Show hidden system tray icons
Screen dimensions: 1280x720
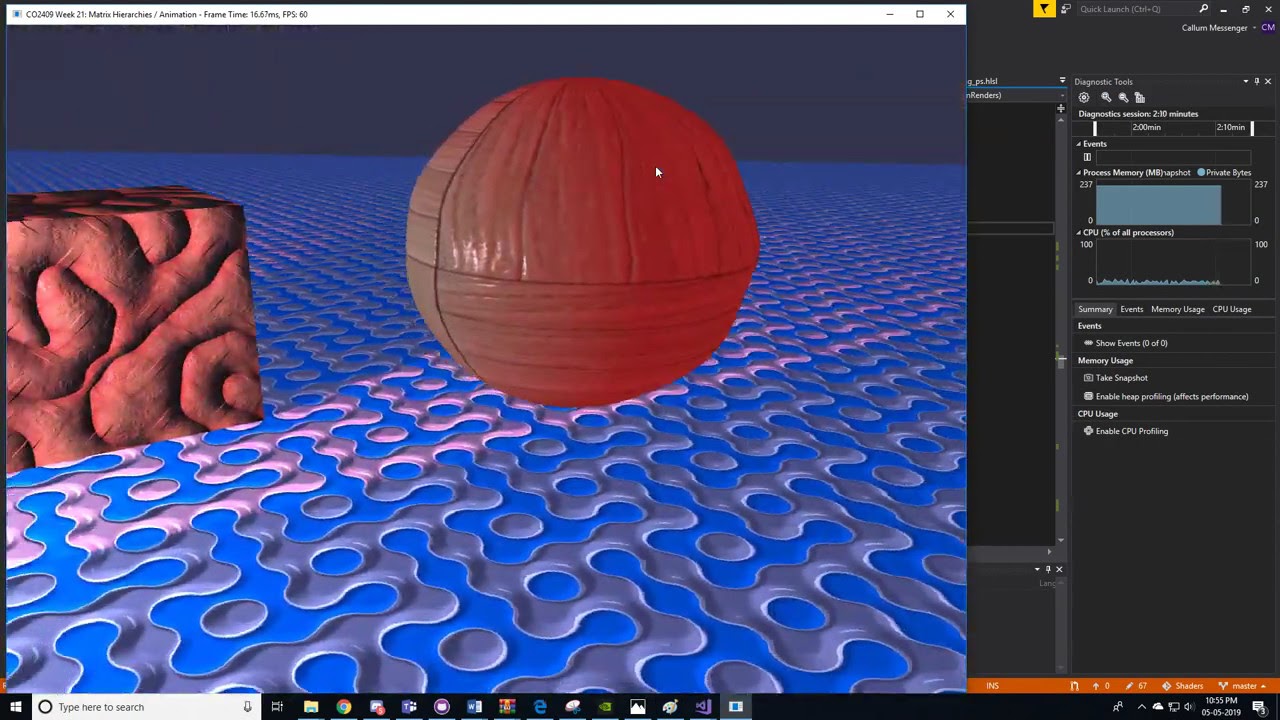click(x=1141, y=707)
